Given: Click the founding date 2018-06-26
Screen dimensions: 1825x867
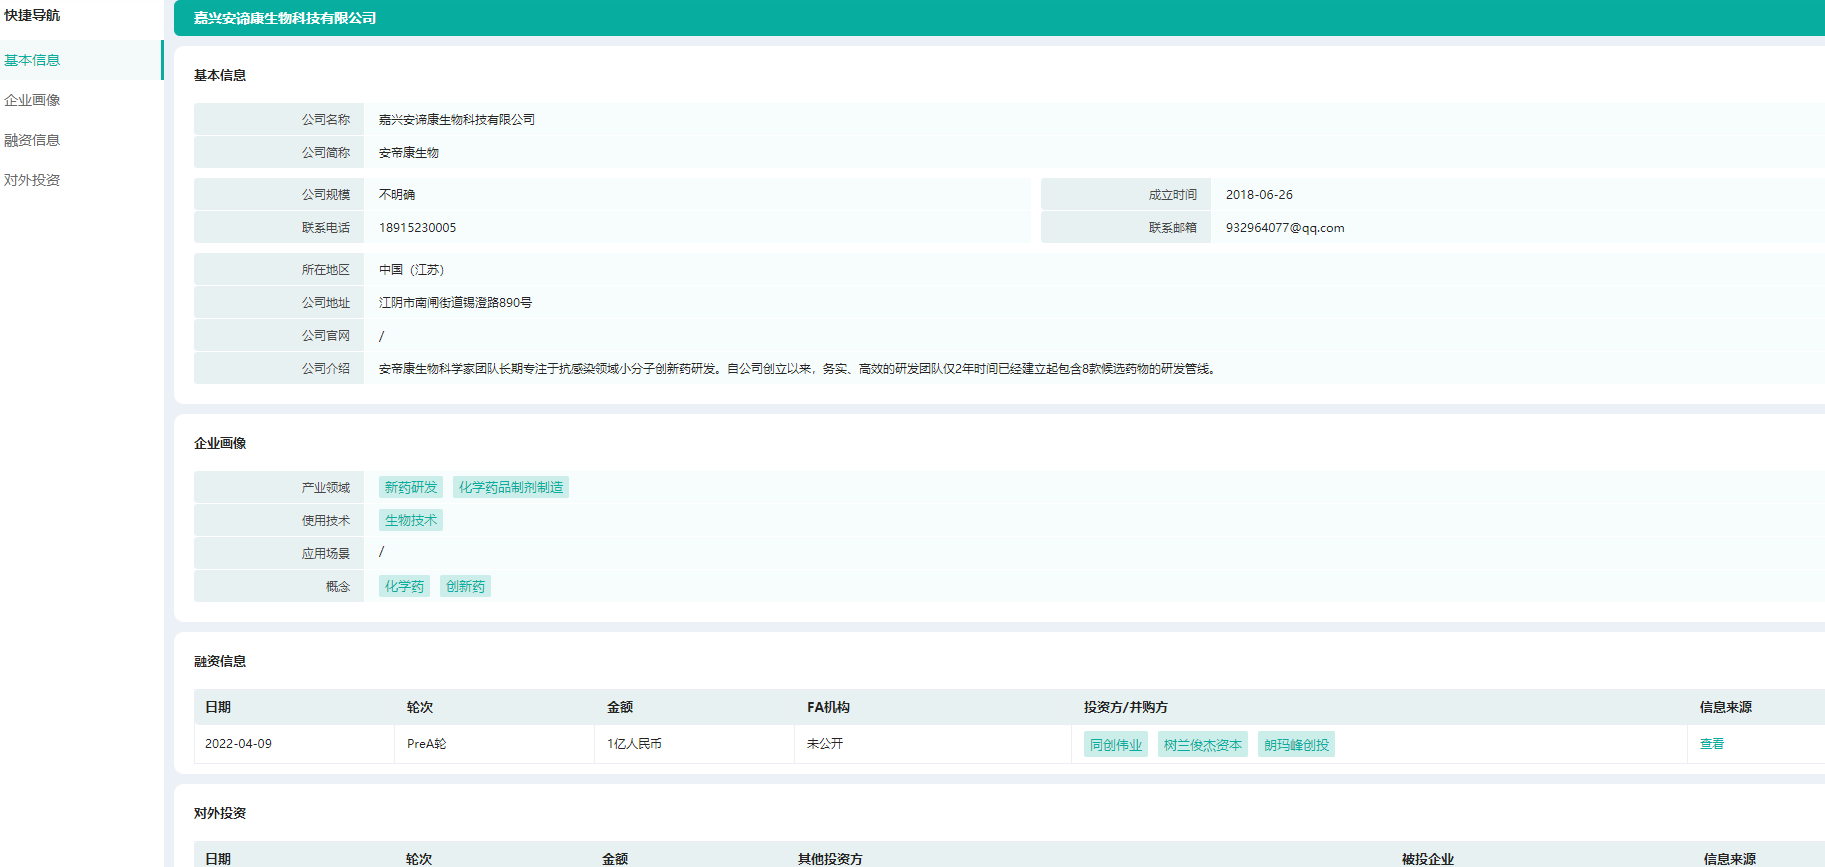Looking at the screenshot, I should click(x=1259, y=195).
